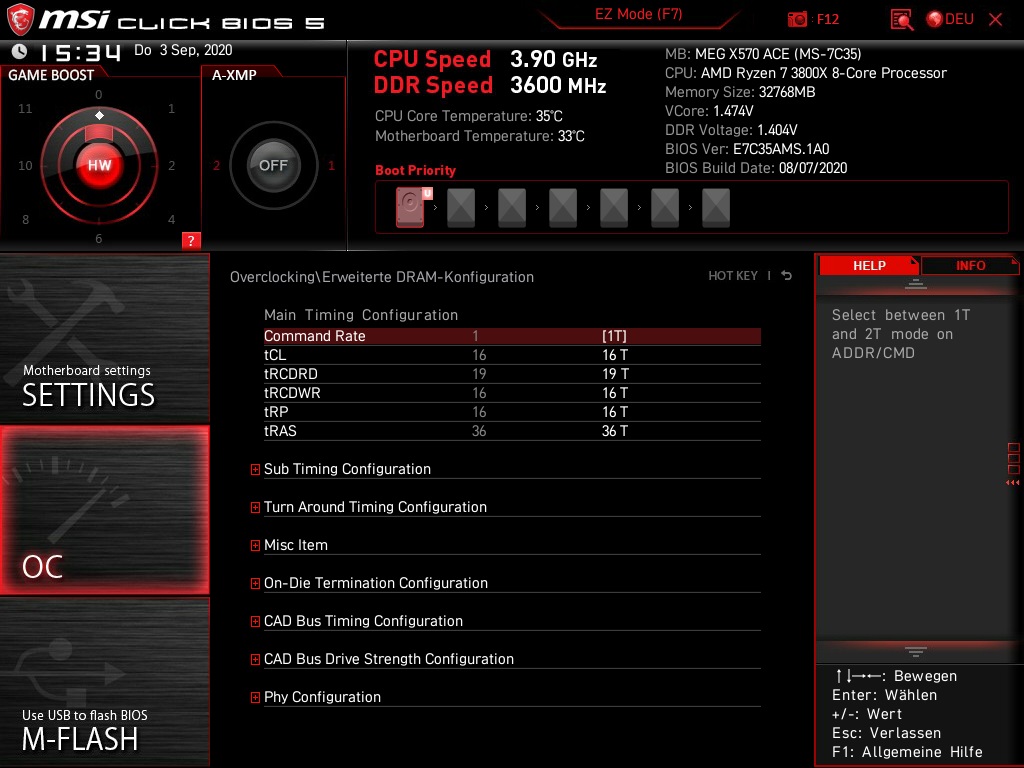Select A-XMP profile 2
This screenshot has height=768, width=1024.
point(216,166)
